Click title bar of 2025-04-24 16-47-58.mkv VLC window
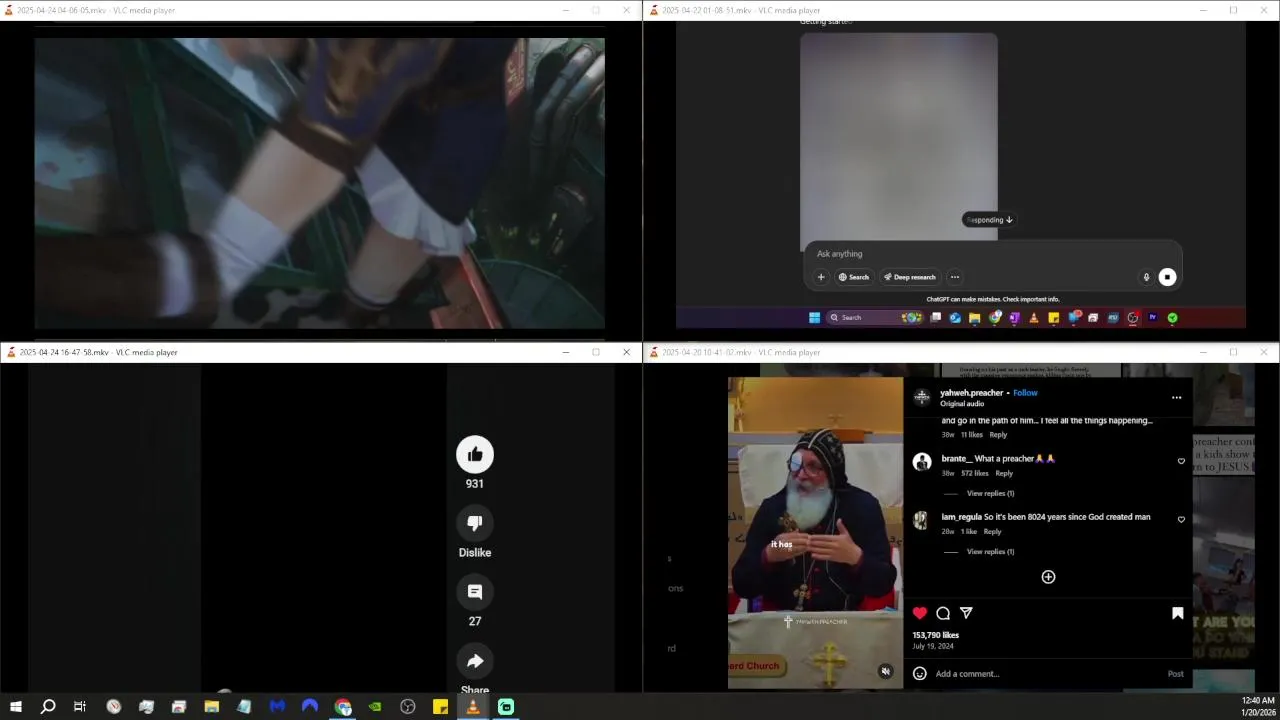 (320, 352)
